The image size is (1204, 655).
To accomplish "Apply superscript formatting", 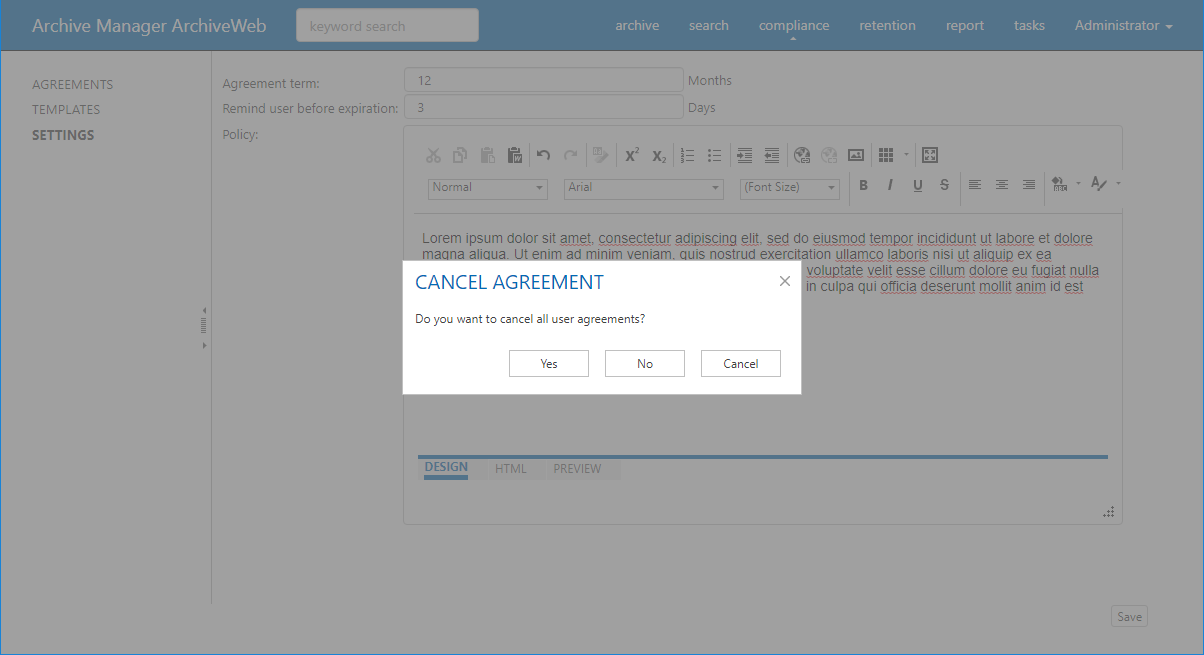I will tap(632, 155).
